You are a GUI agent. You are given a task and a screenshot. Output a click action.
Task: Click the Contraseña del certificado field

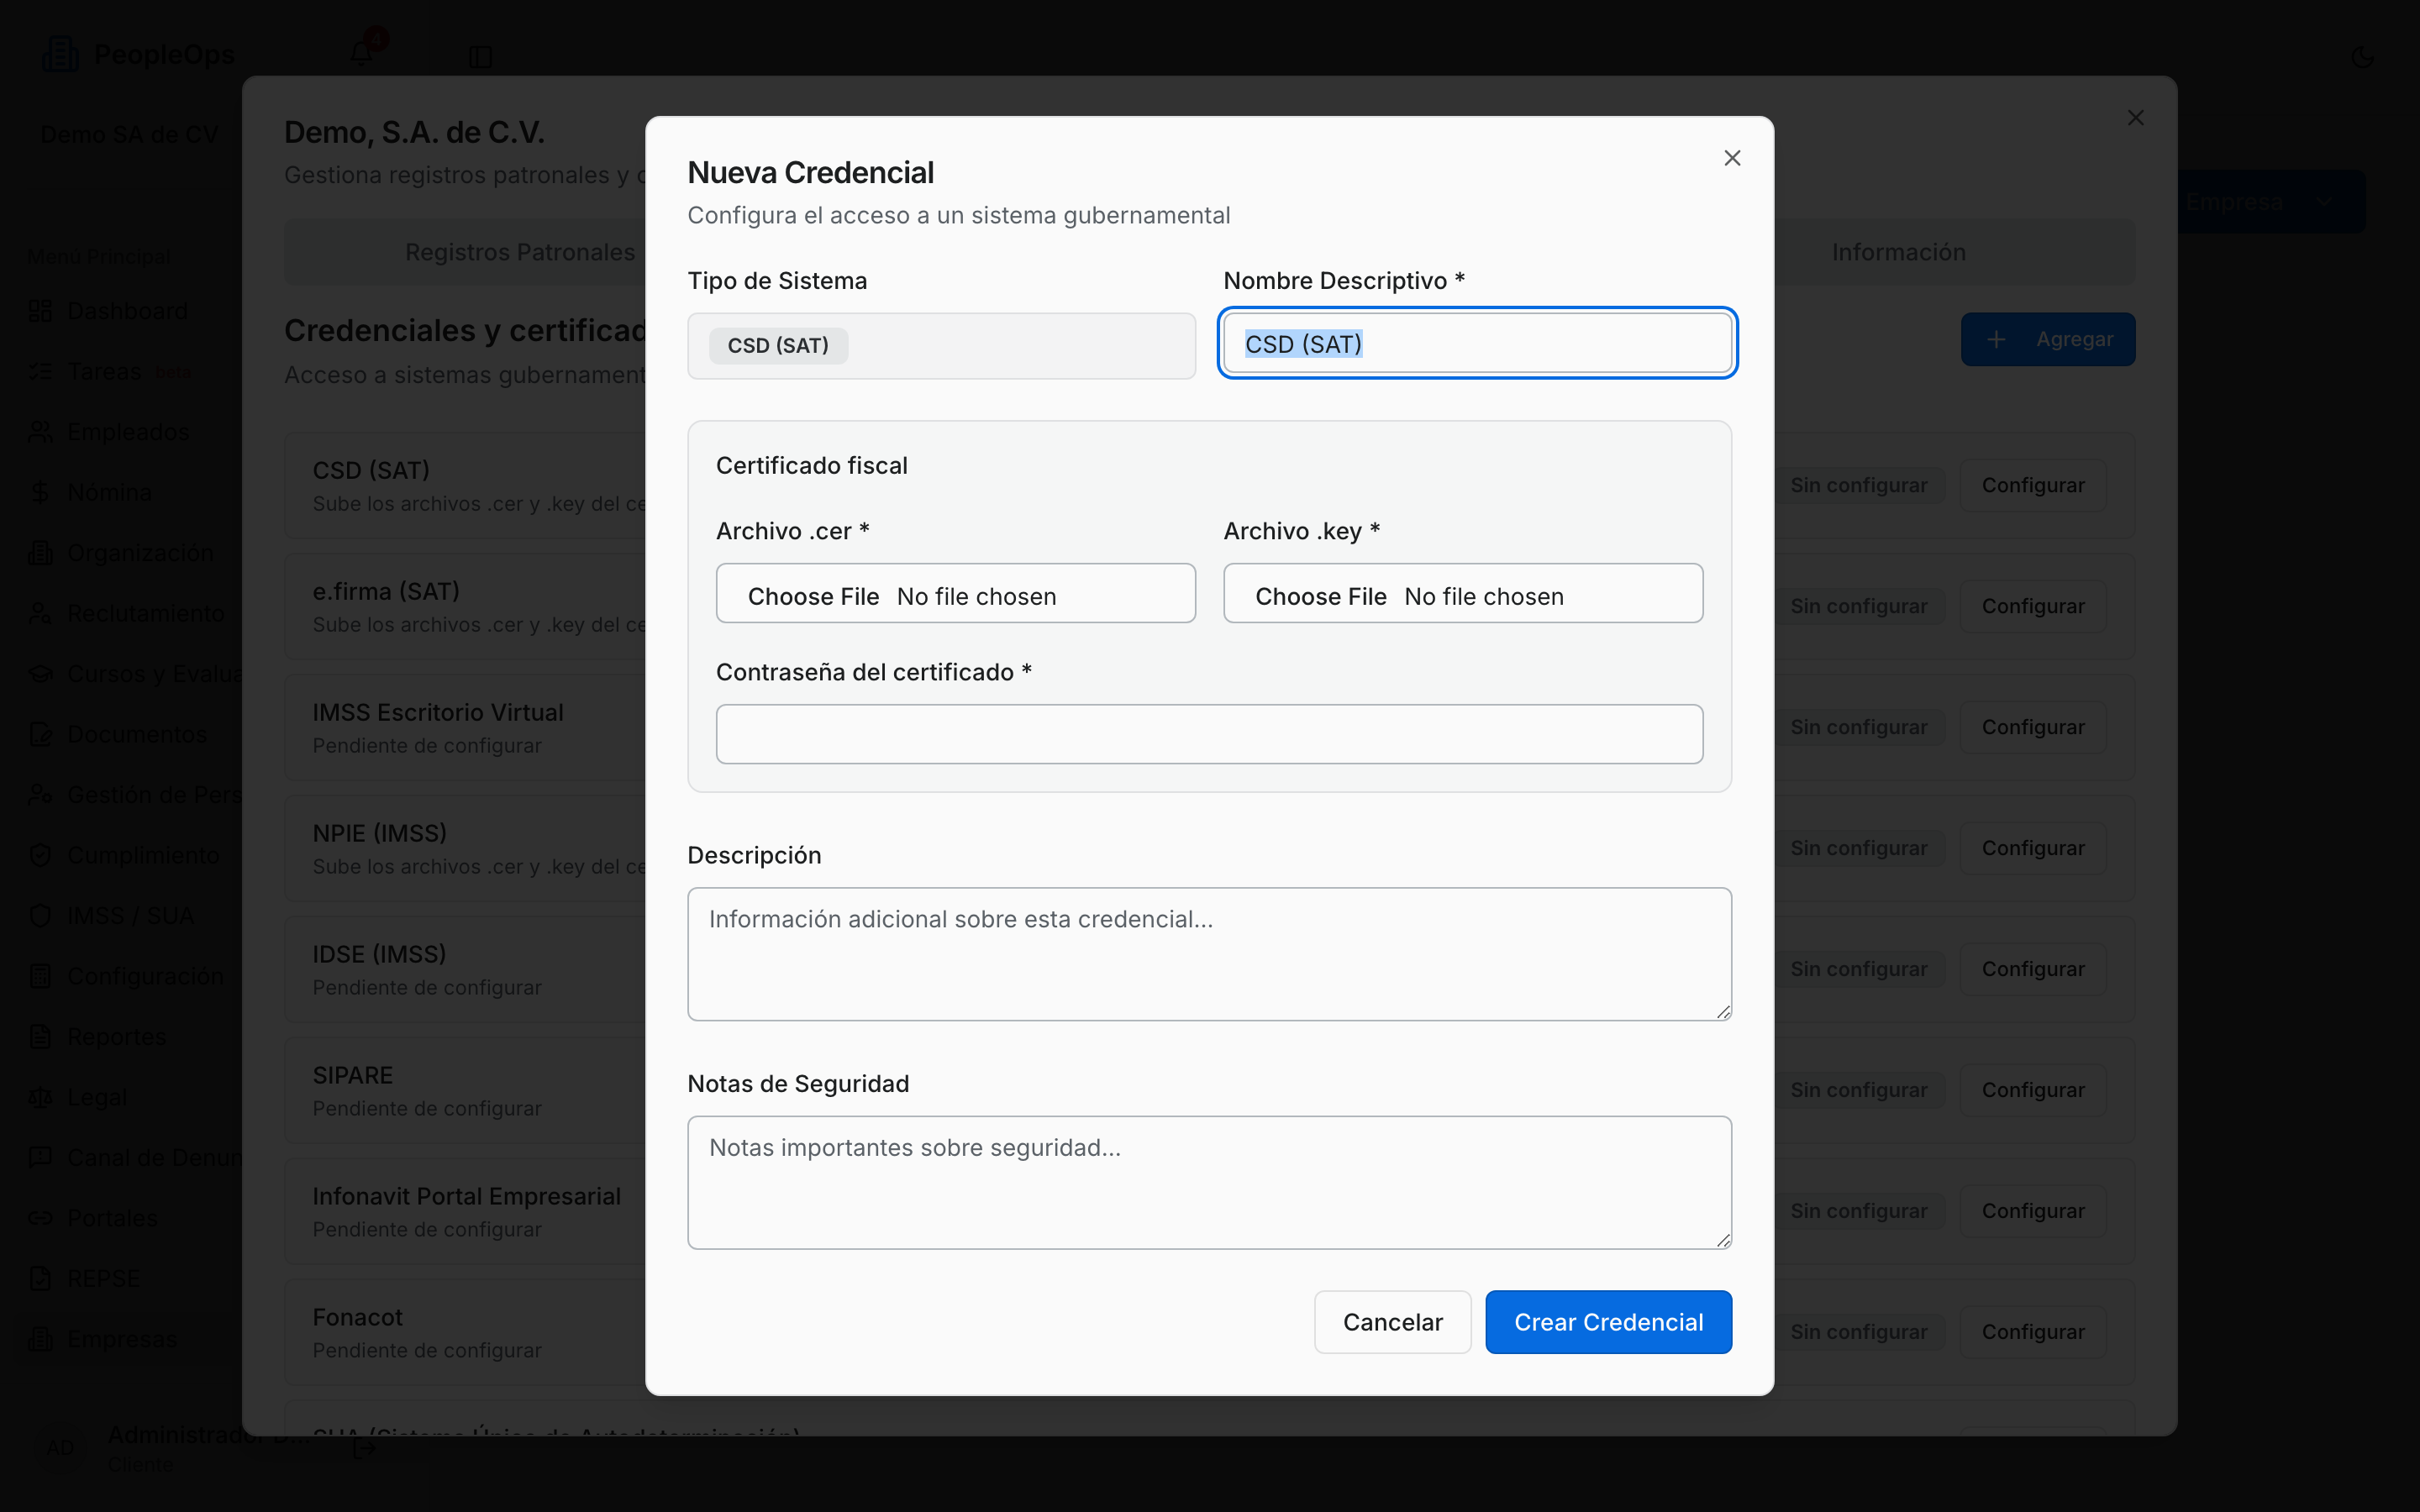coord(1209,734)
